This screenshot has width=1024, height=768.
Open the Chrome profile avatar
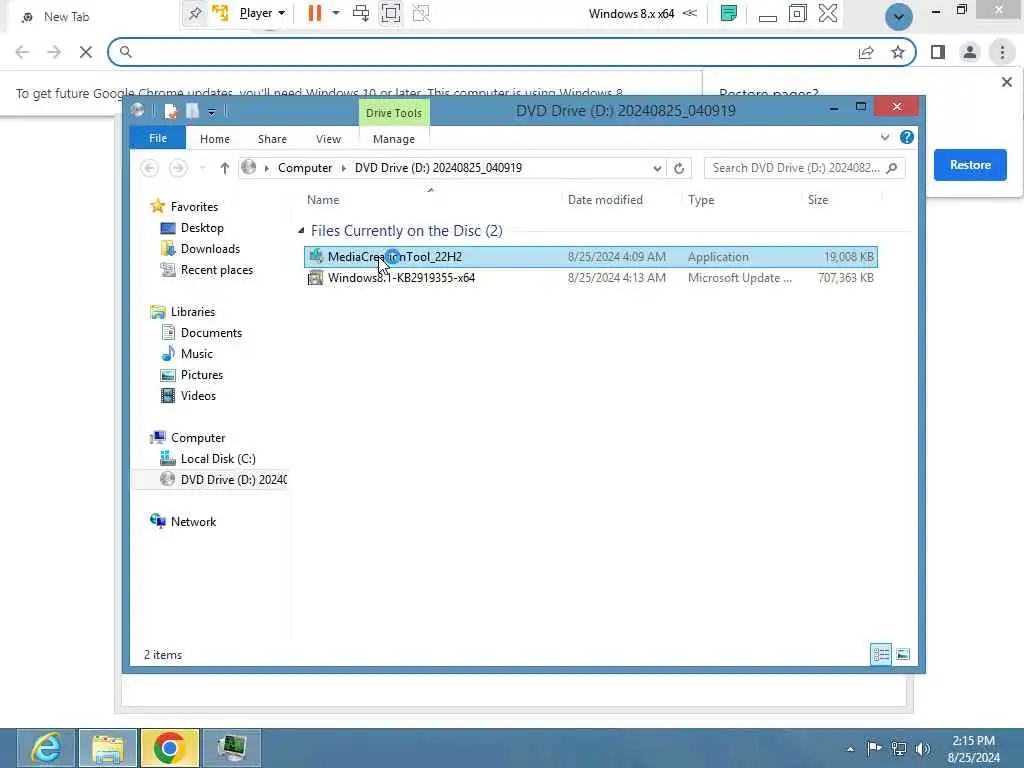[x=970, y=52]
